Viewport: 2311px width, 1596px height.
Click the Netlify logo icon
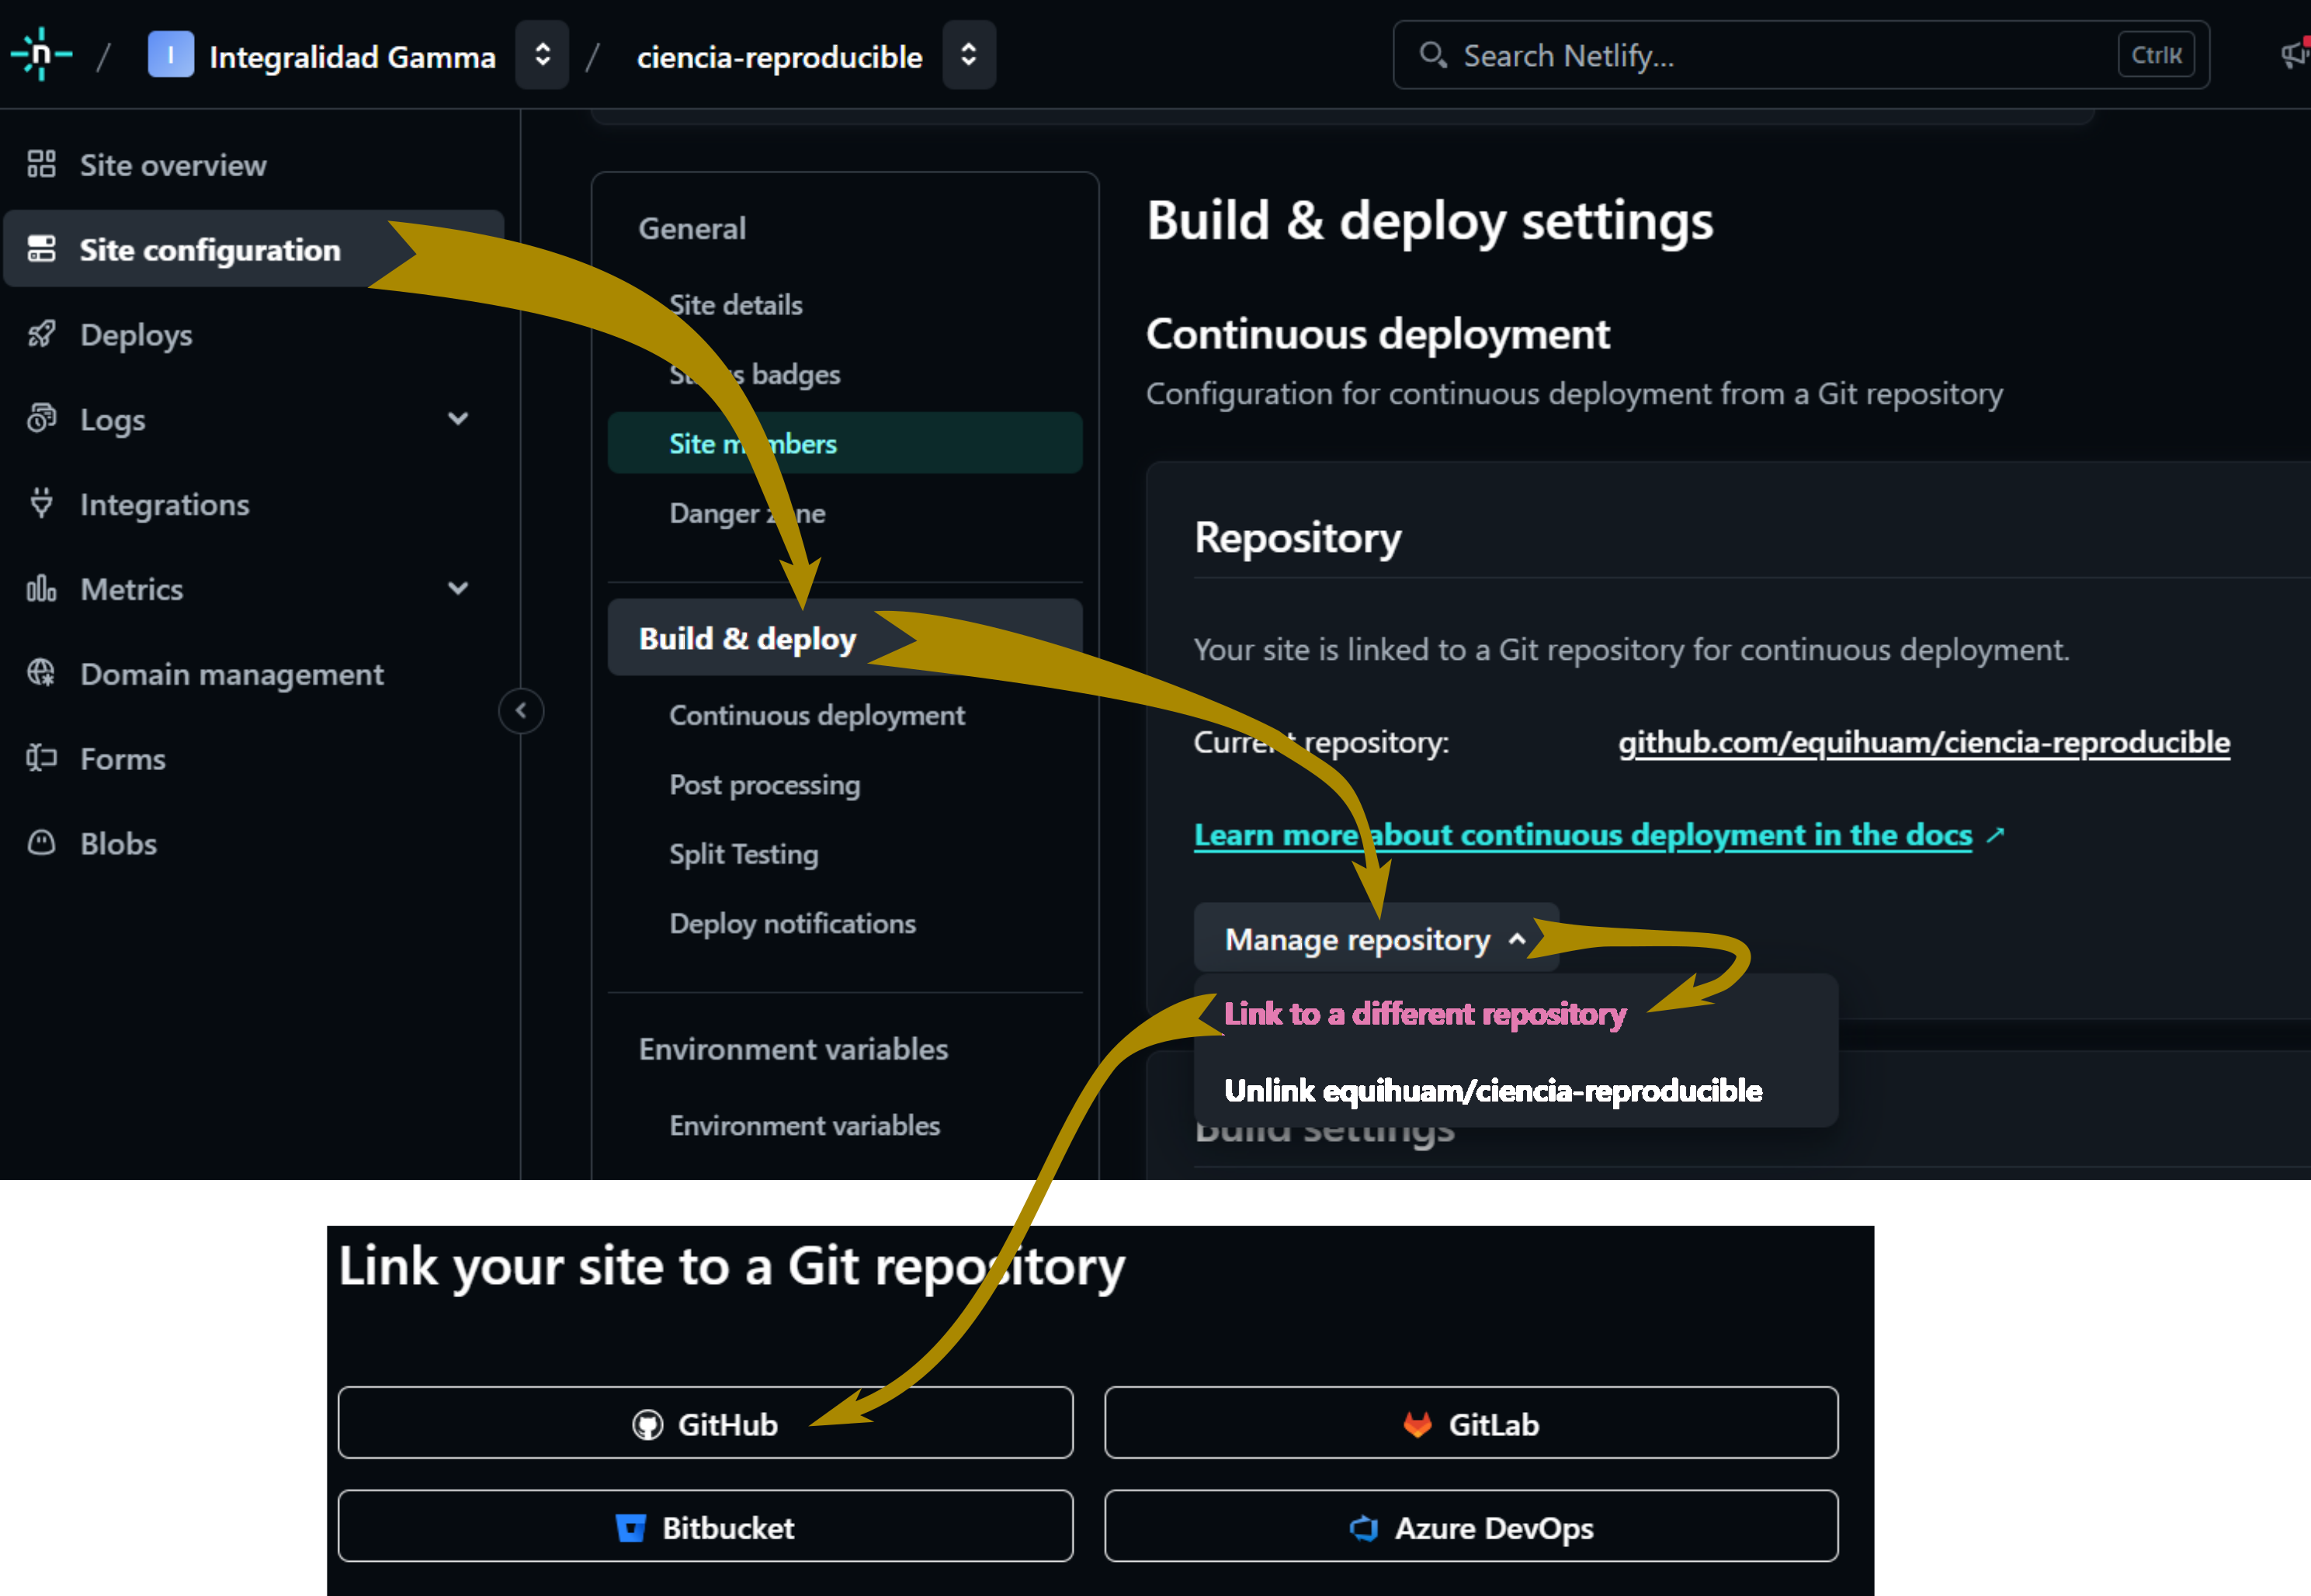click(41, 54)
